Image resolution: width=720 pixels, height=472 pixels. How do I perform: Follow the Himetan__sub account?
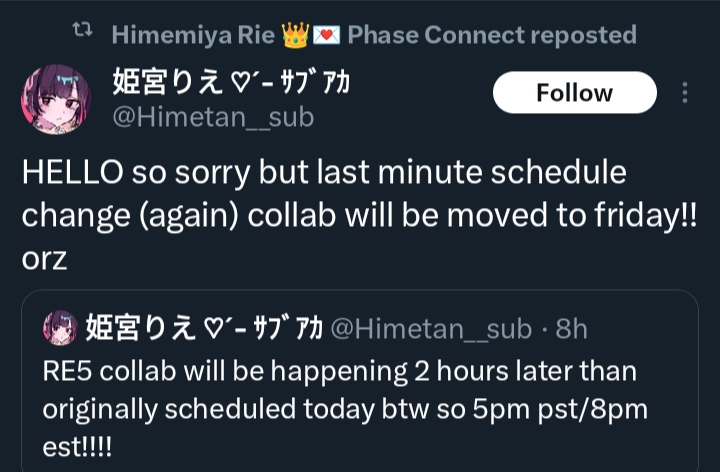pyautogui.click(x=574, y=92)
